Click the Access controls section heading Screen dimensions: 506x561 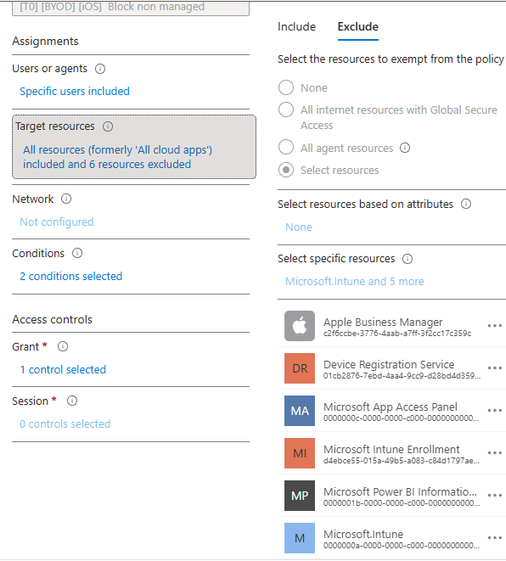52,319
